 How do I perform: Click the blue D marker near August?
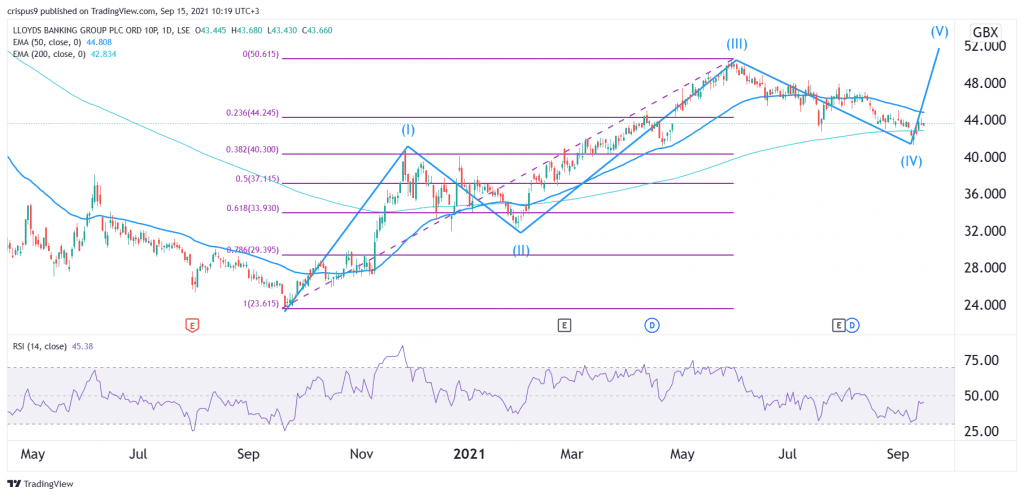852,324
